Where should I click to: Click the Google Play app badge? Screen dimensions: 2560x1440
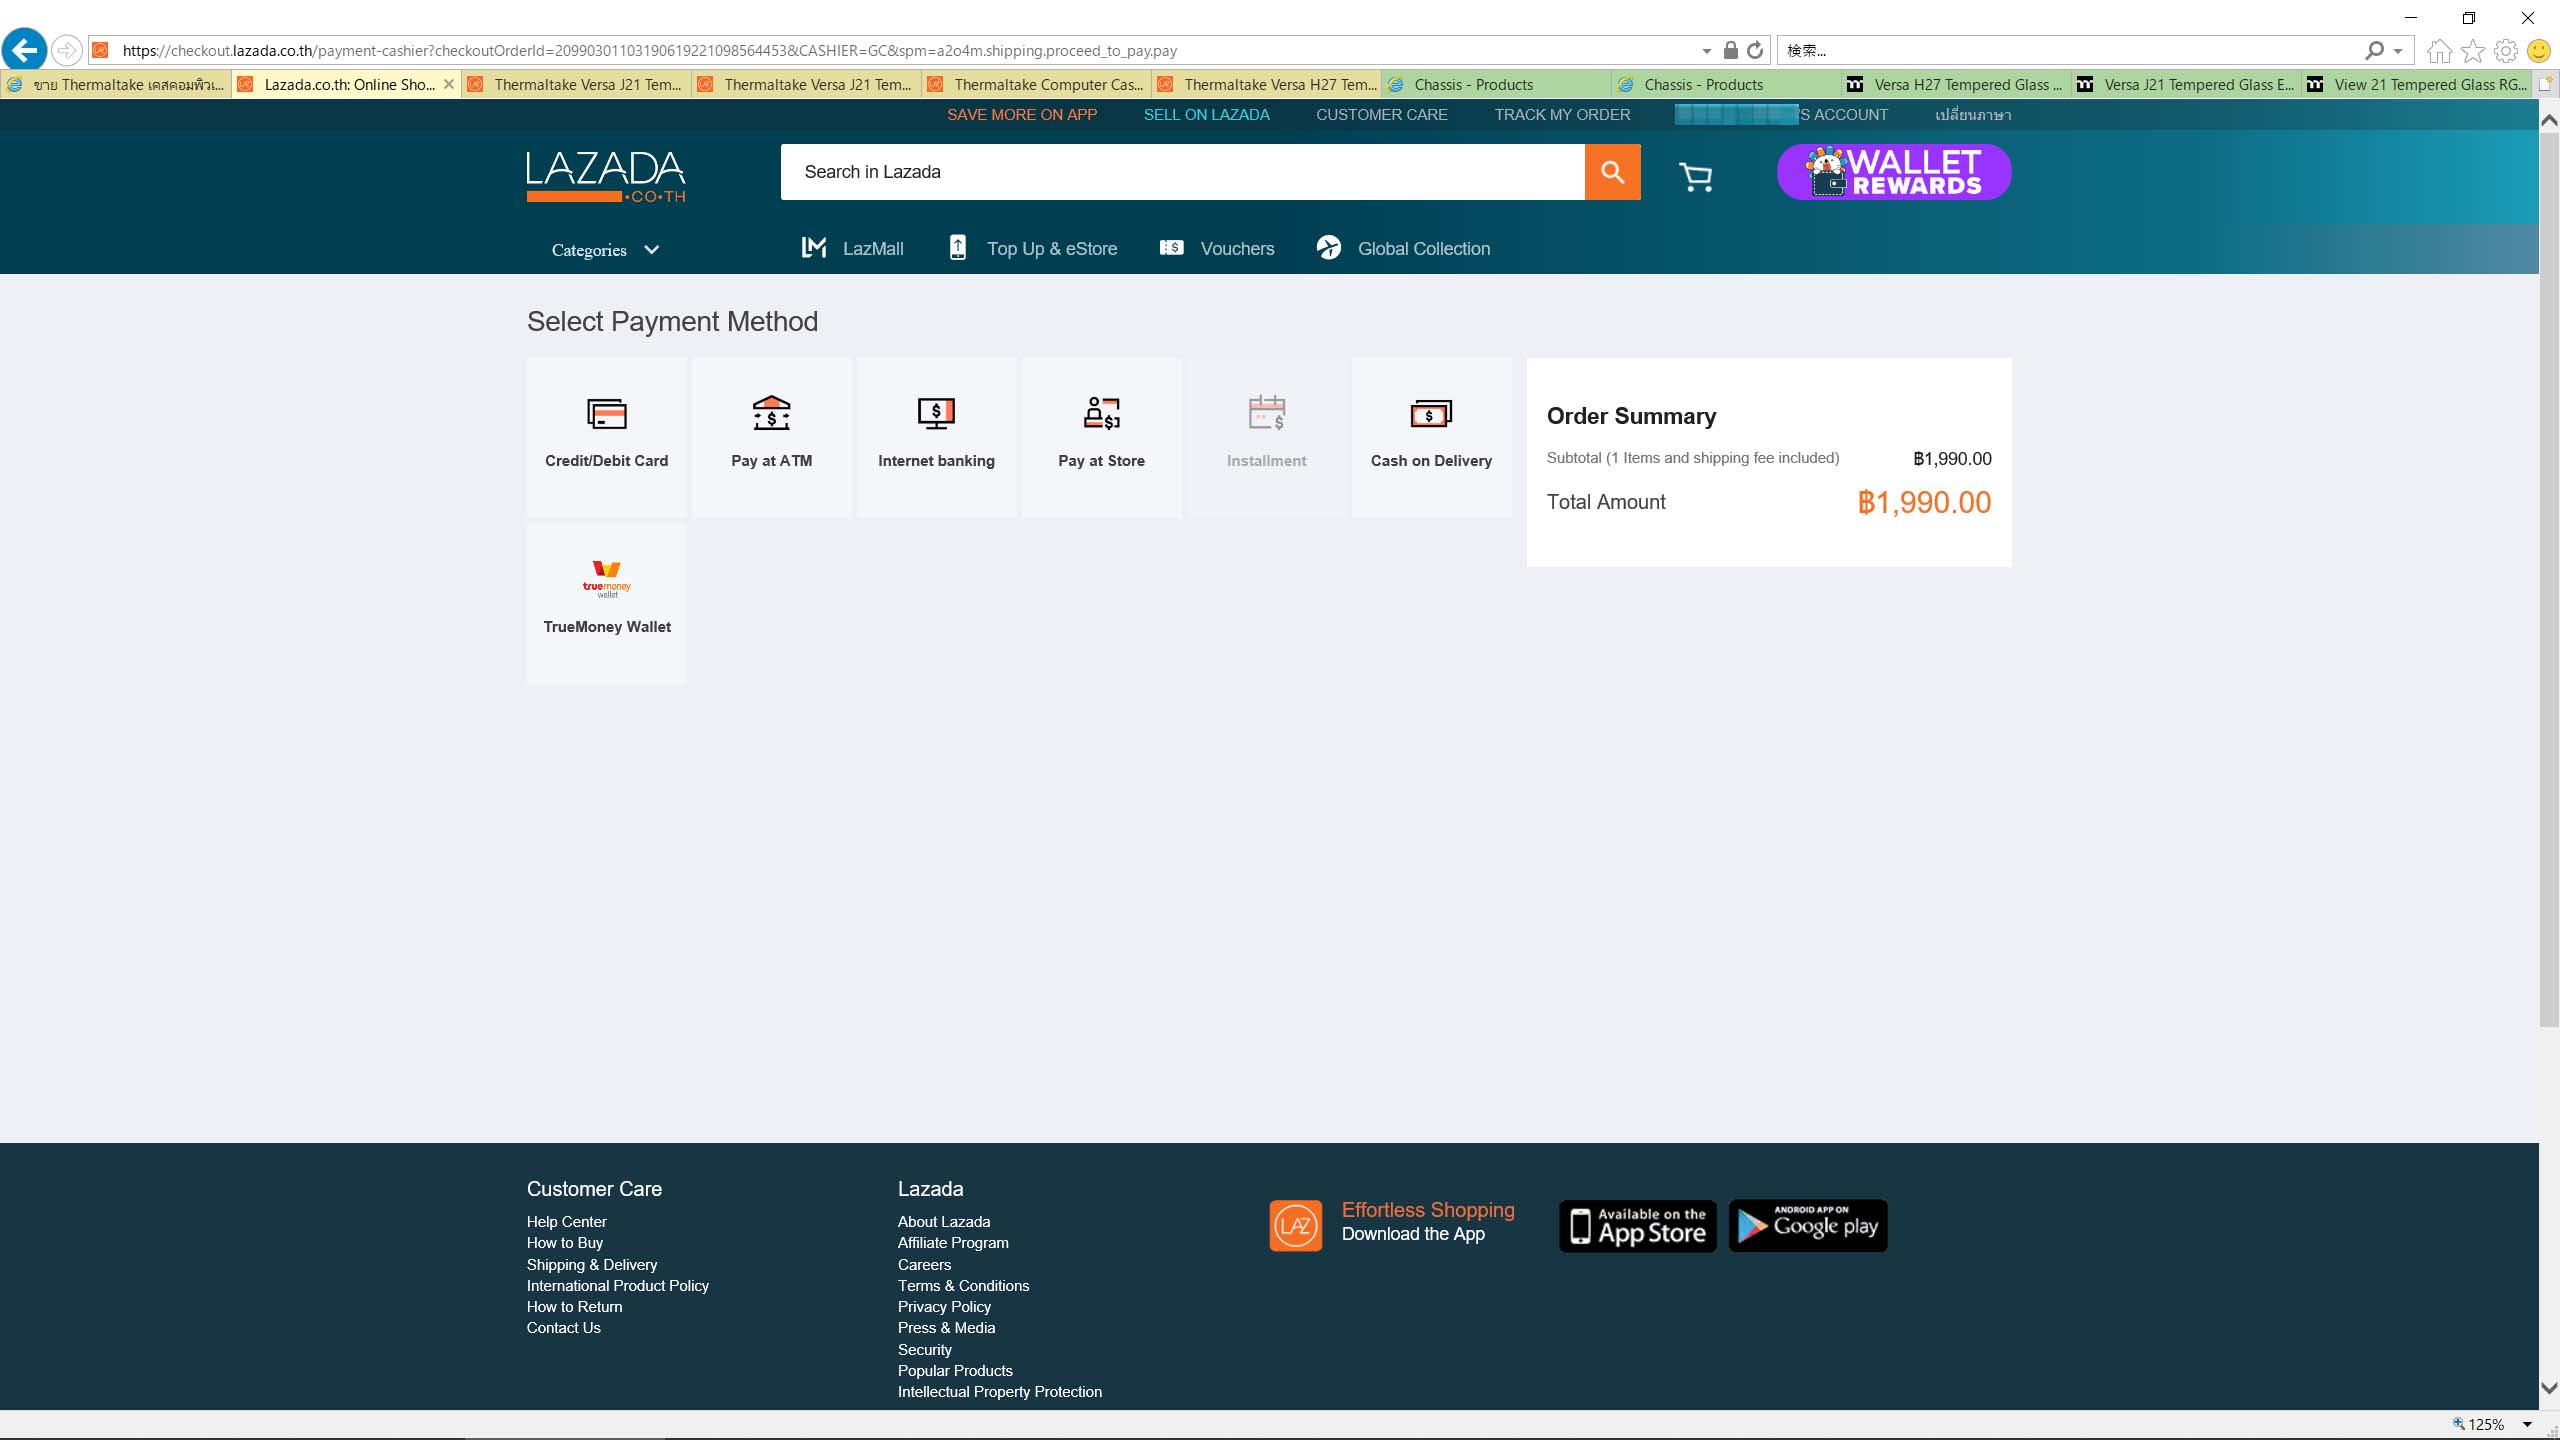click(1808, 1226)
